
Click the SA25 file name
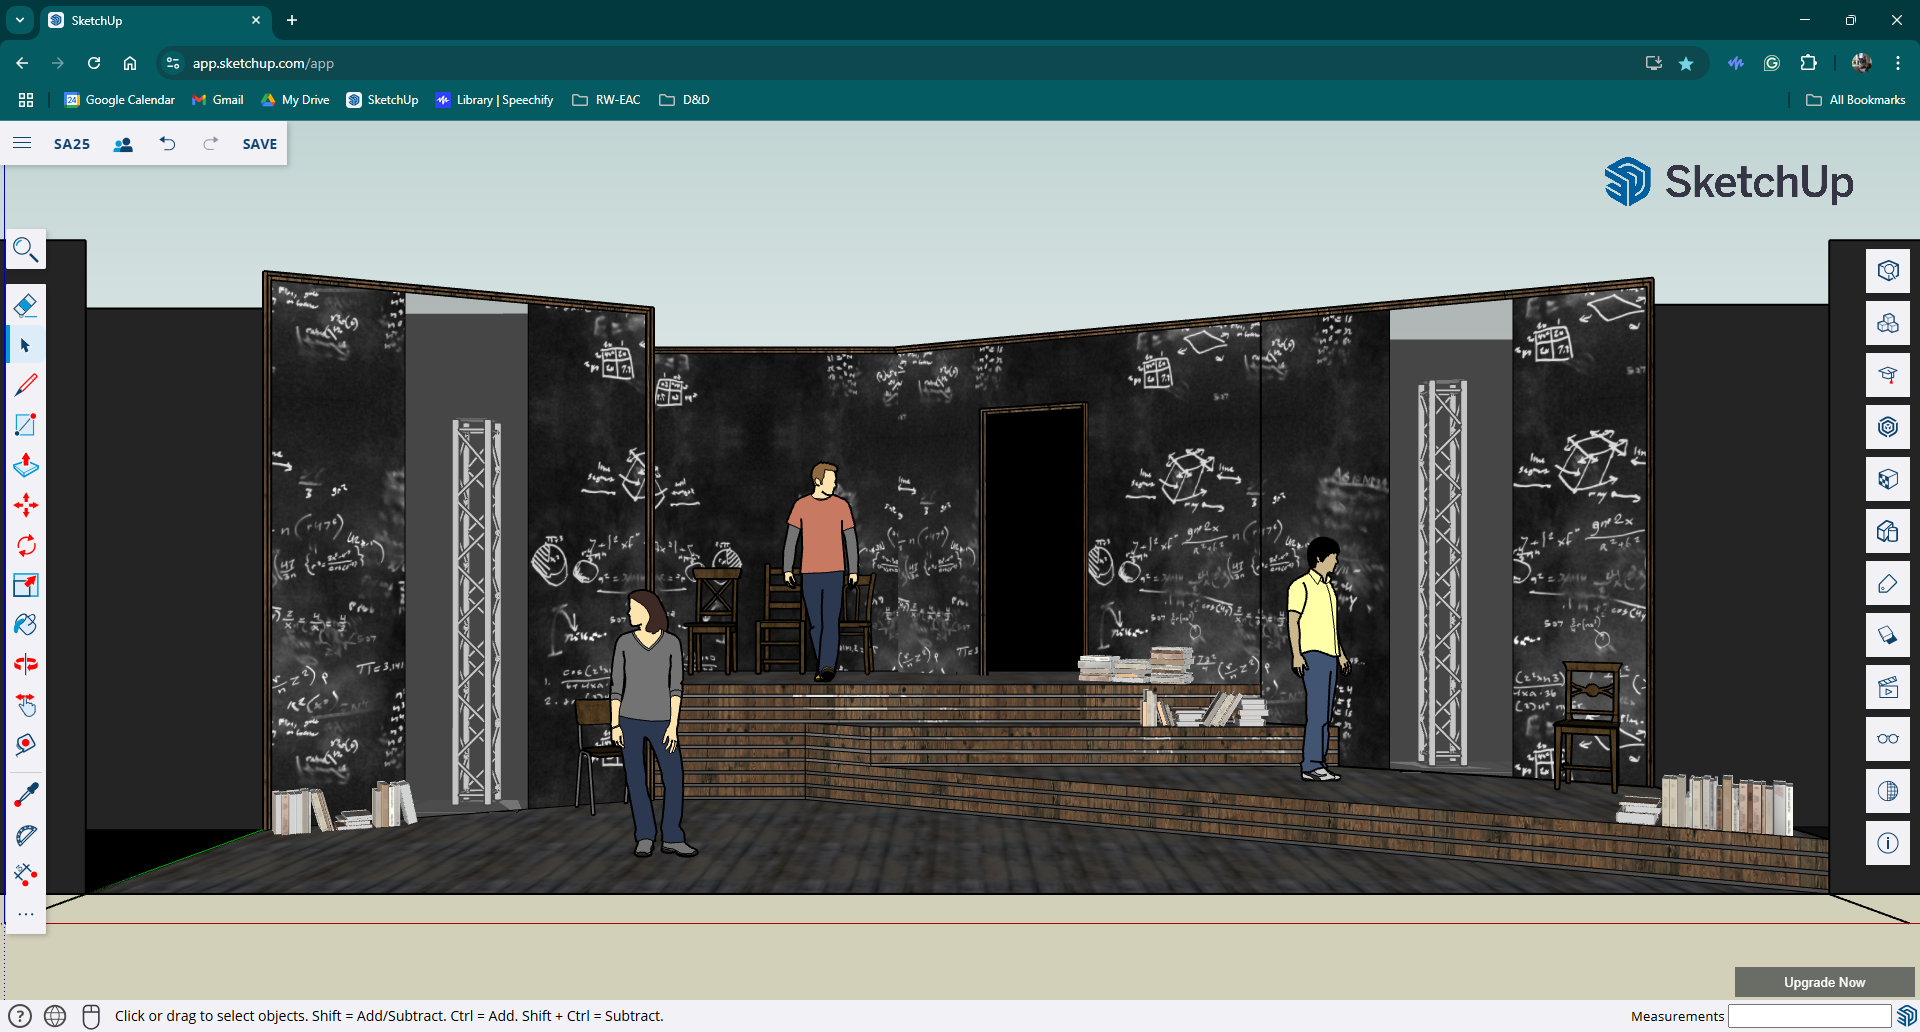click(x=72, y=144)
